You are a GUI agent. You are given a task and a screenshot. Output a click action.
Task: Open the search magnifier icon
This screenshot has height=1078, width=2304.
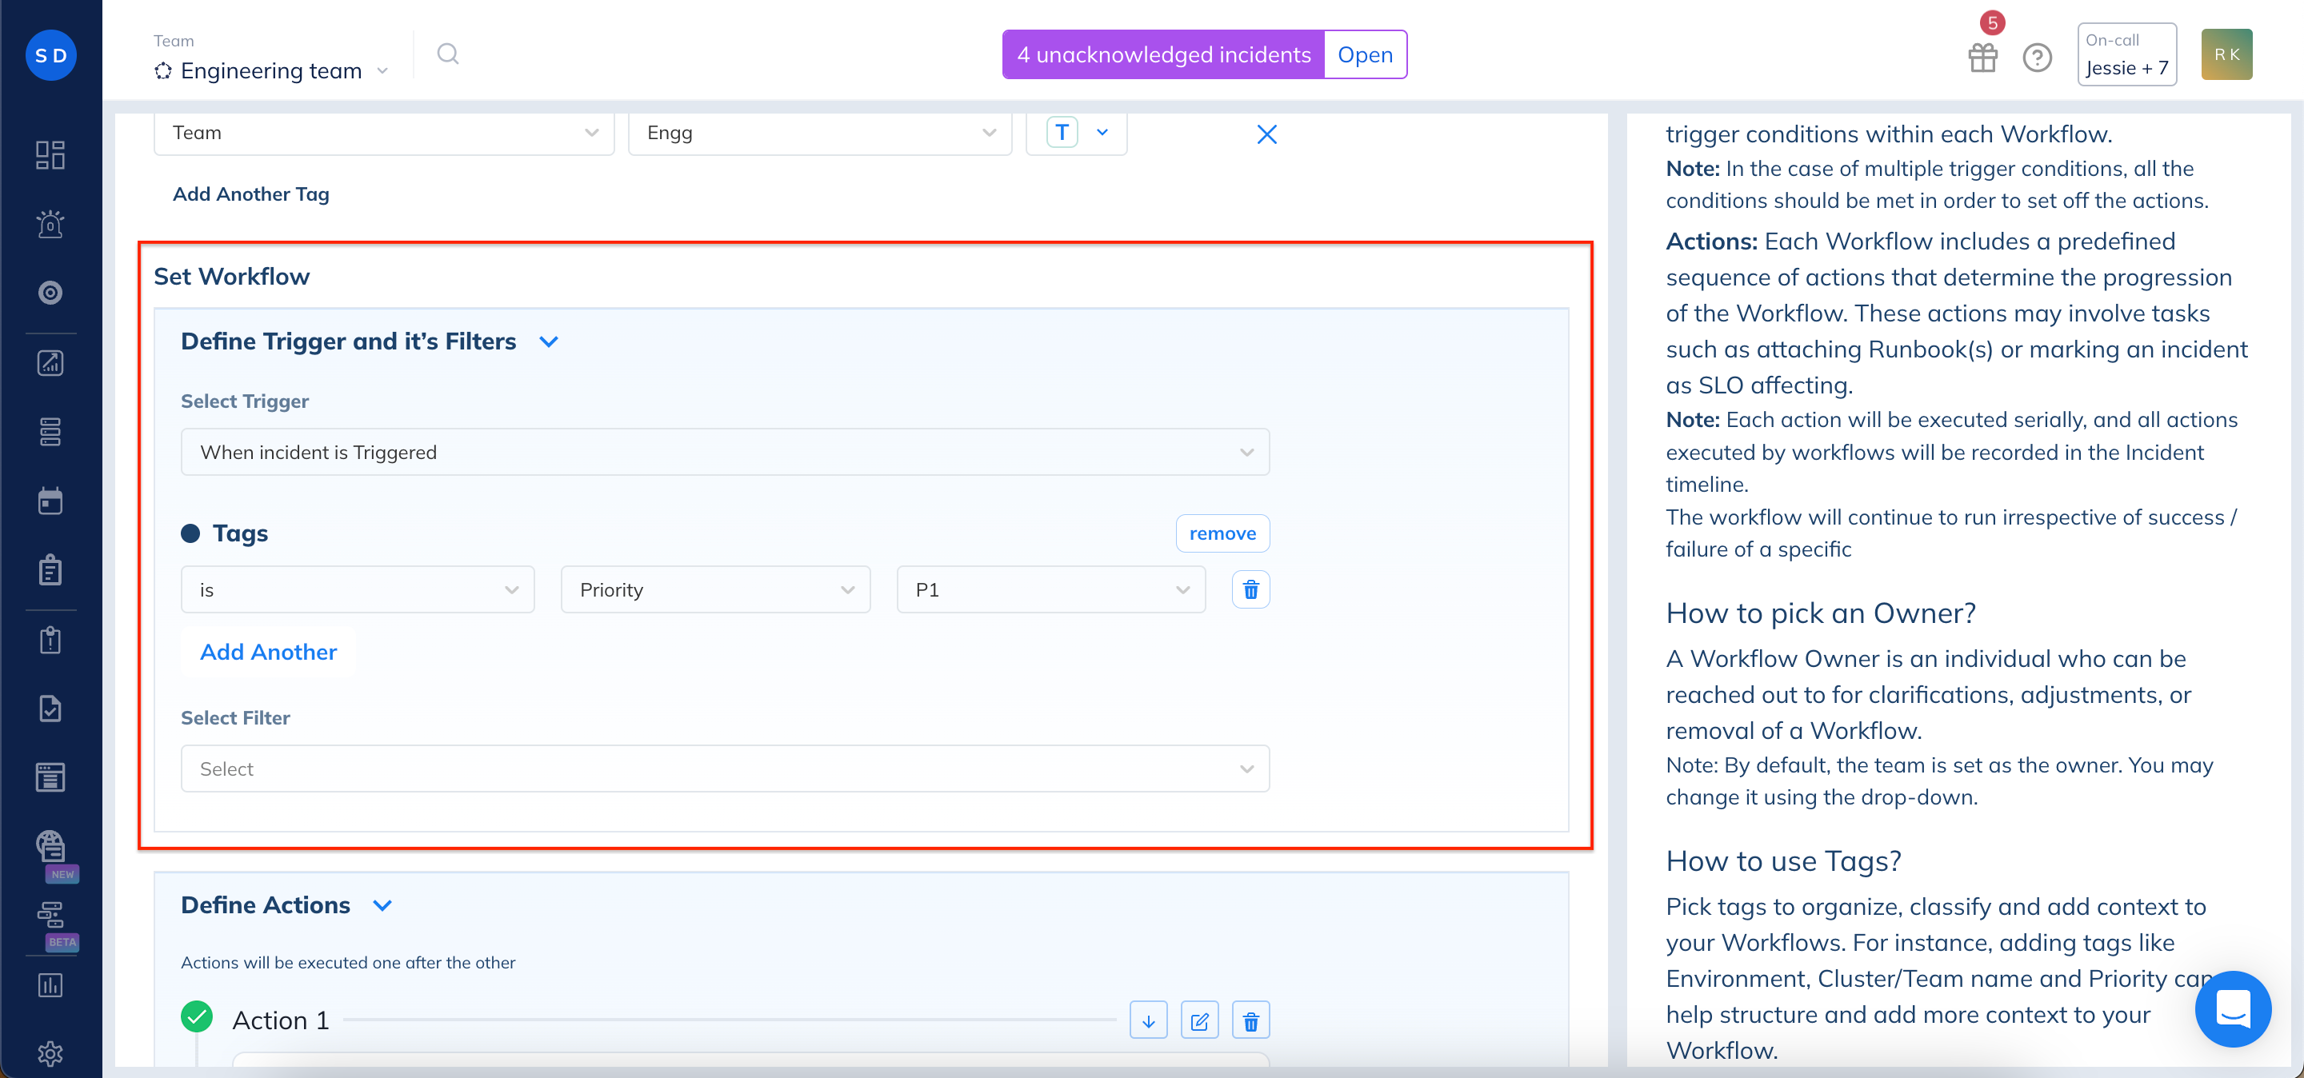pos(447,54)
